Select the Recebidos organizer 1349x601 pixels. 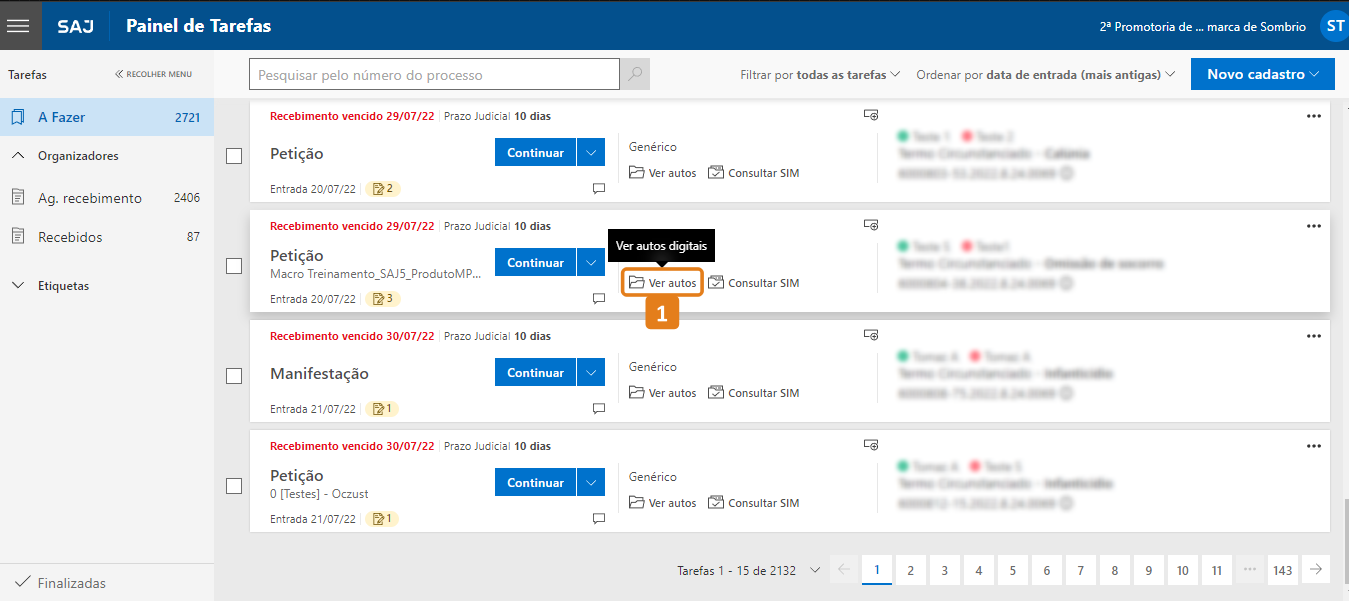pyautogui.click(x=70, y=237)
